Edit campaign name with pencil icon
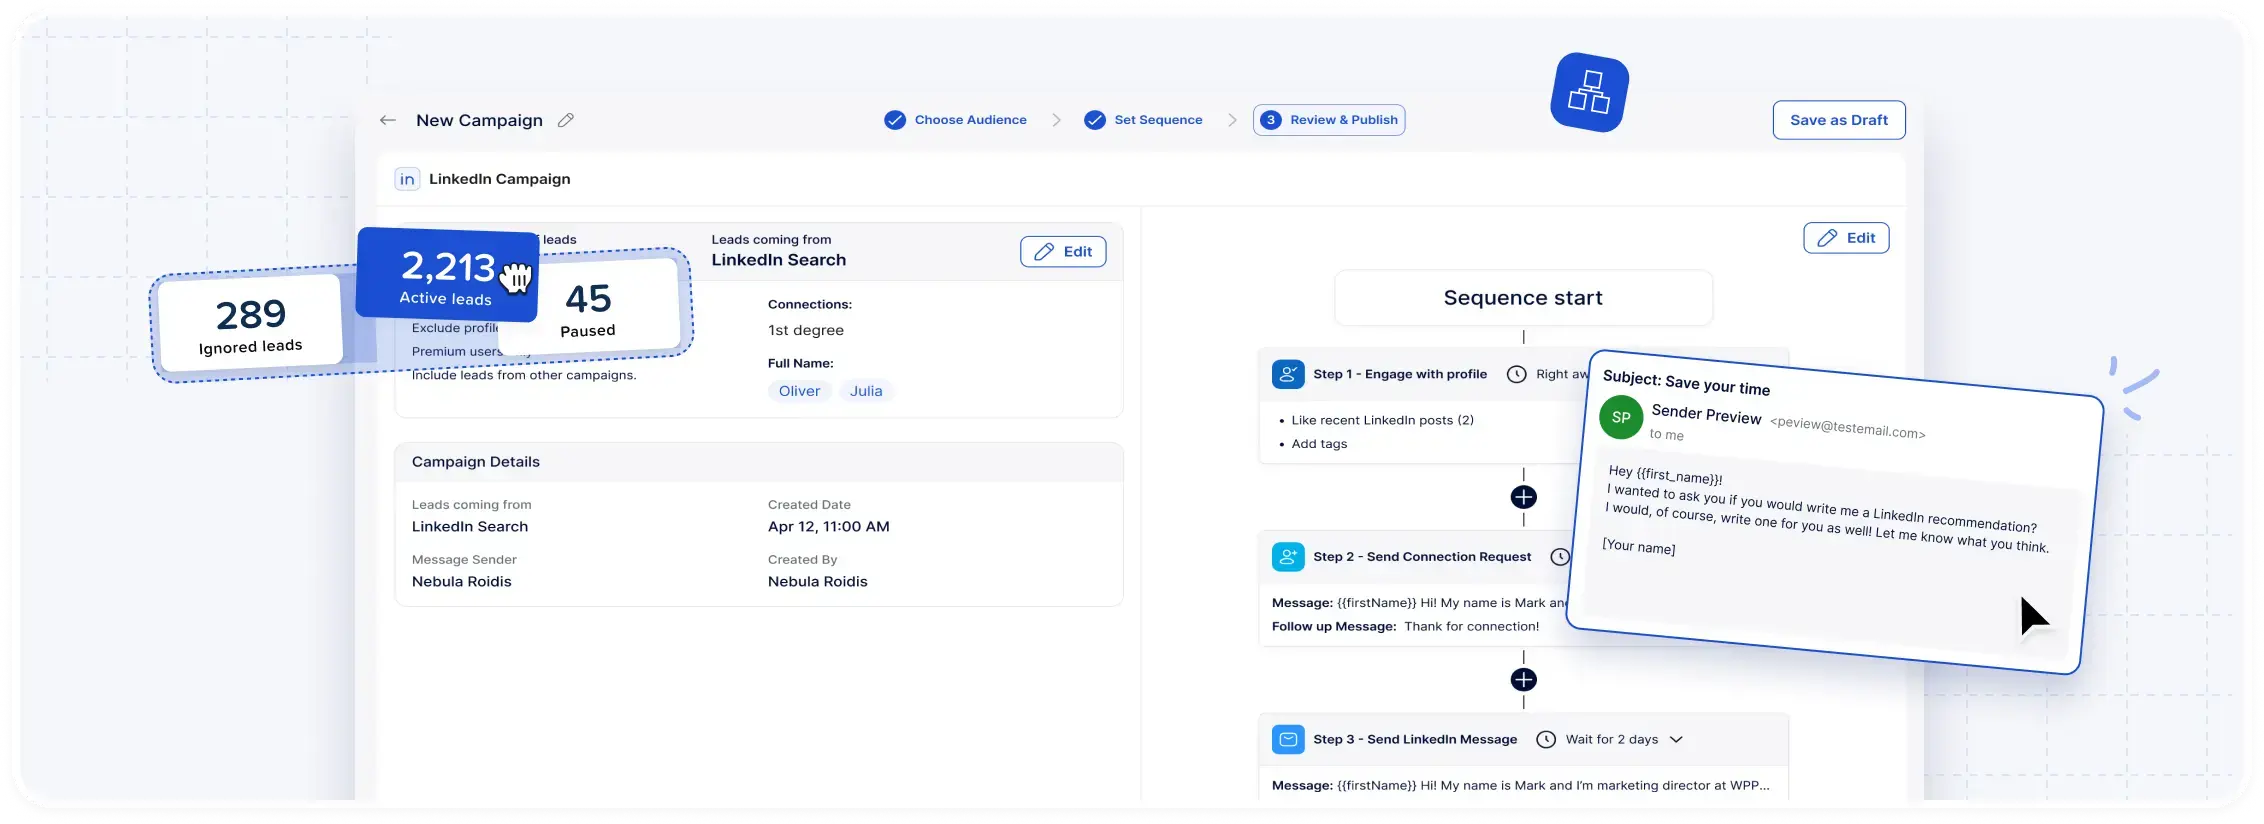2264x824 pixels. tap(566, 120)
